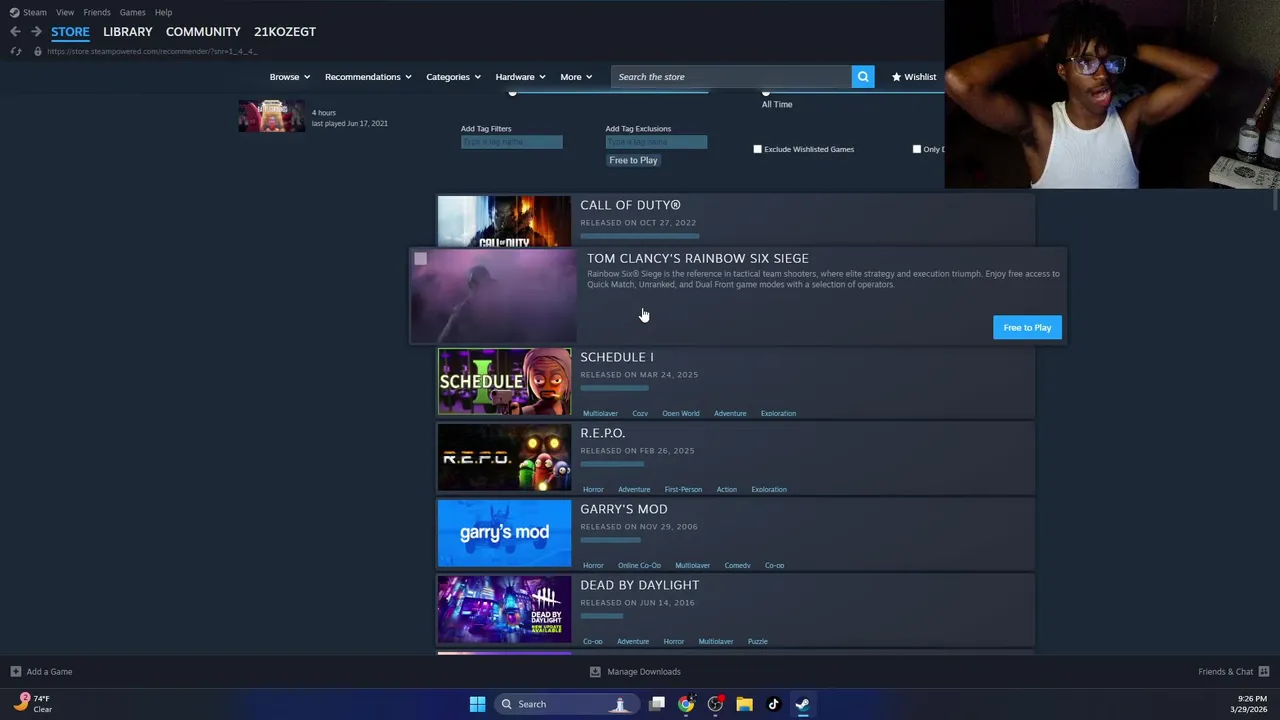Click the left popularity slider handle
This screenshot has width=1280, height=720.
point(512,93)
